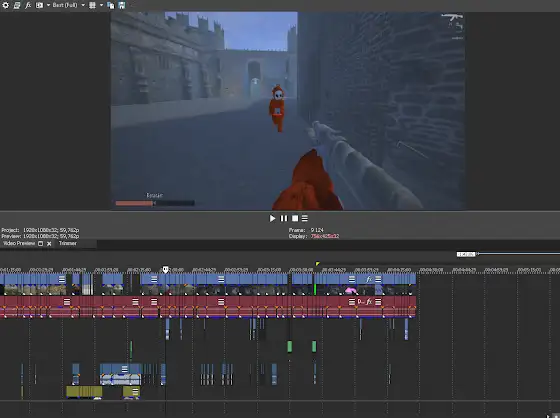Screen dimensions: 560x418
Task: Open the hamburger menu beside Stop
Action: tap(305, 218)
